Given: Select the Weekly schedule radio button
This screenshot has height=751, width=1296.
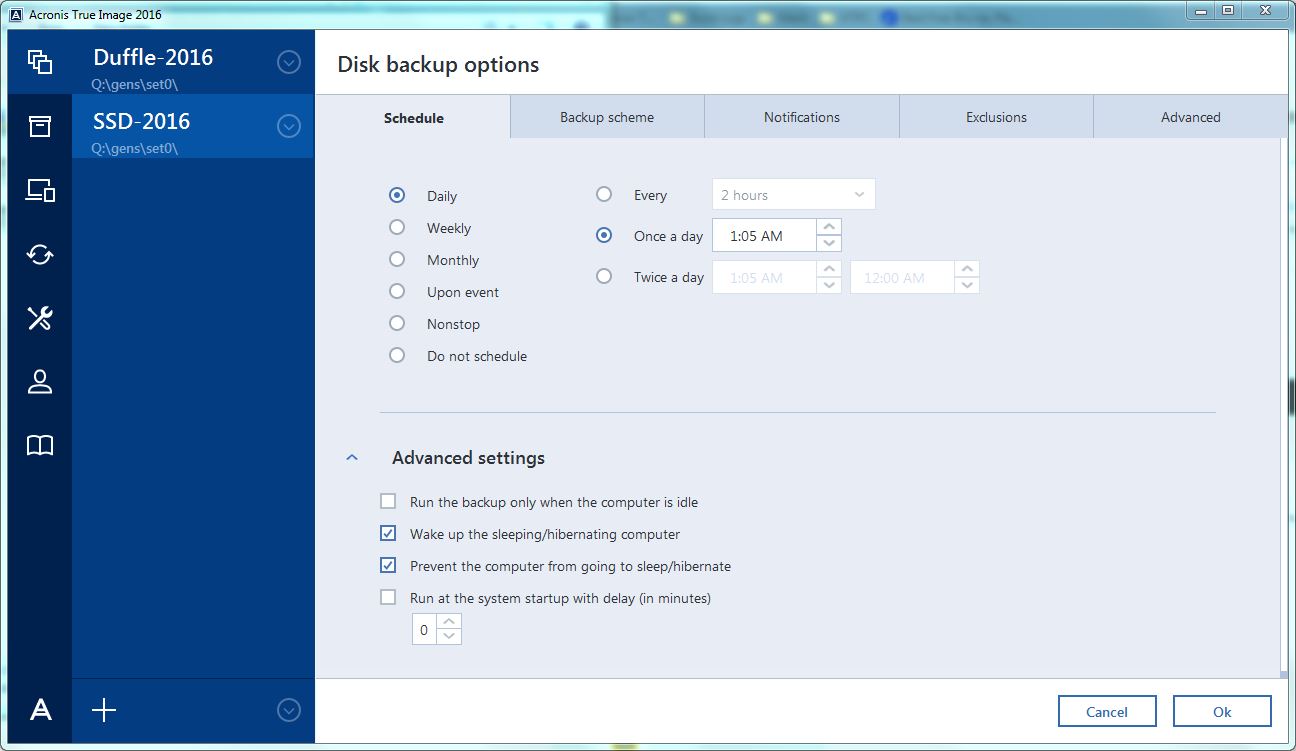Looking at the screenshot, I should coord(397,228).
